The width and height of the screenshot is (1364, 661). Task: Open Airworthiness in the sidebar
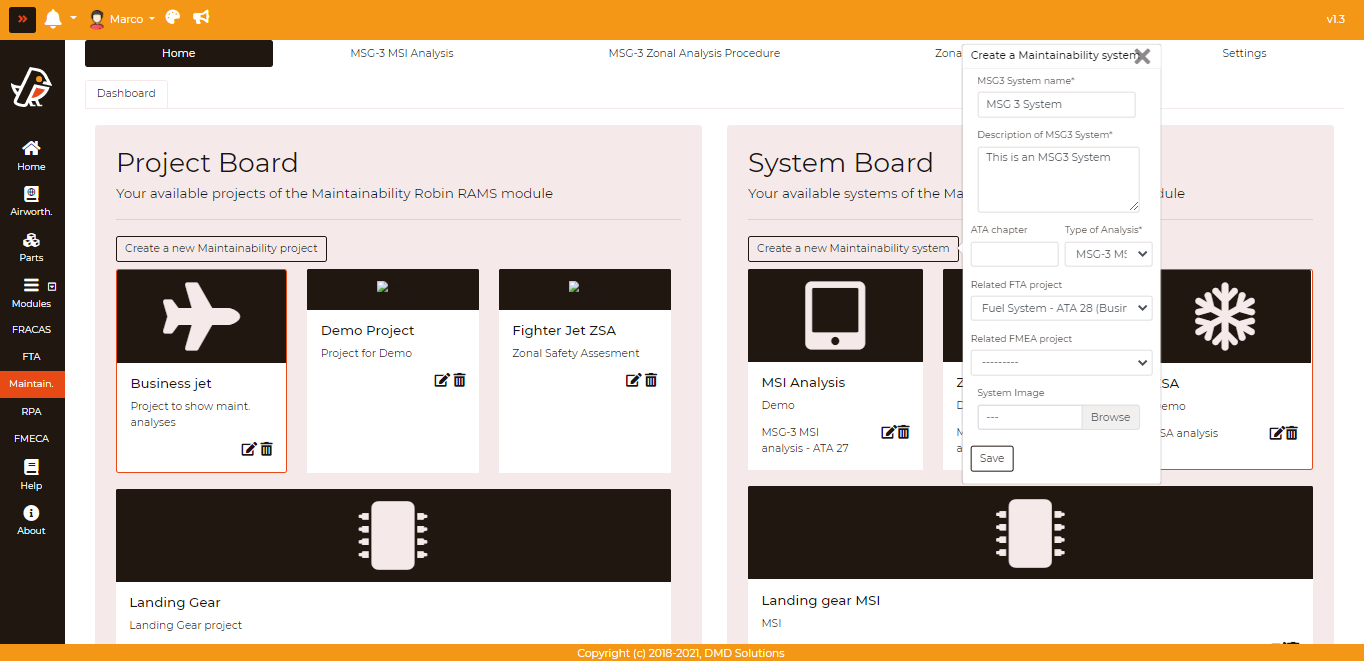tap(31, 201)
